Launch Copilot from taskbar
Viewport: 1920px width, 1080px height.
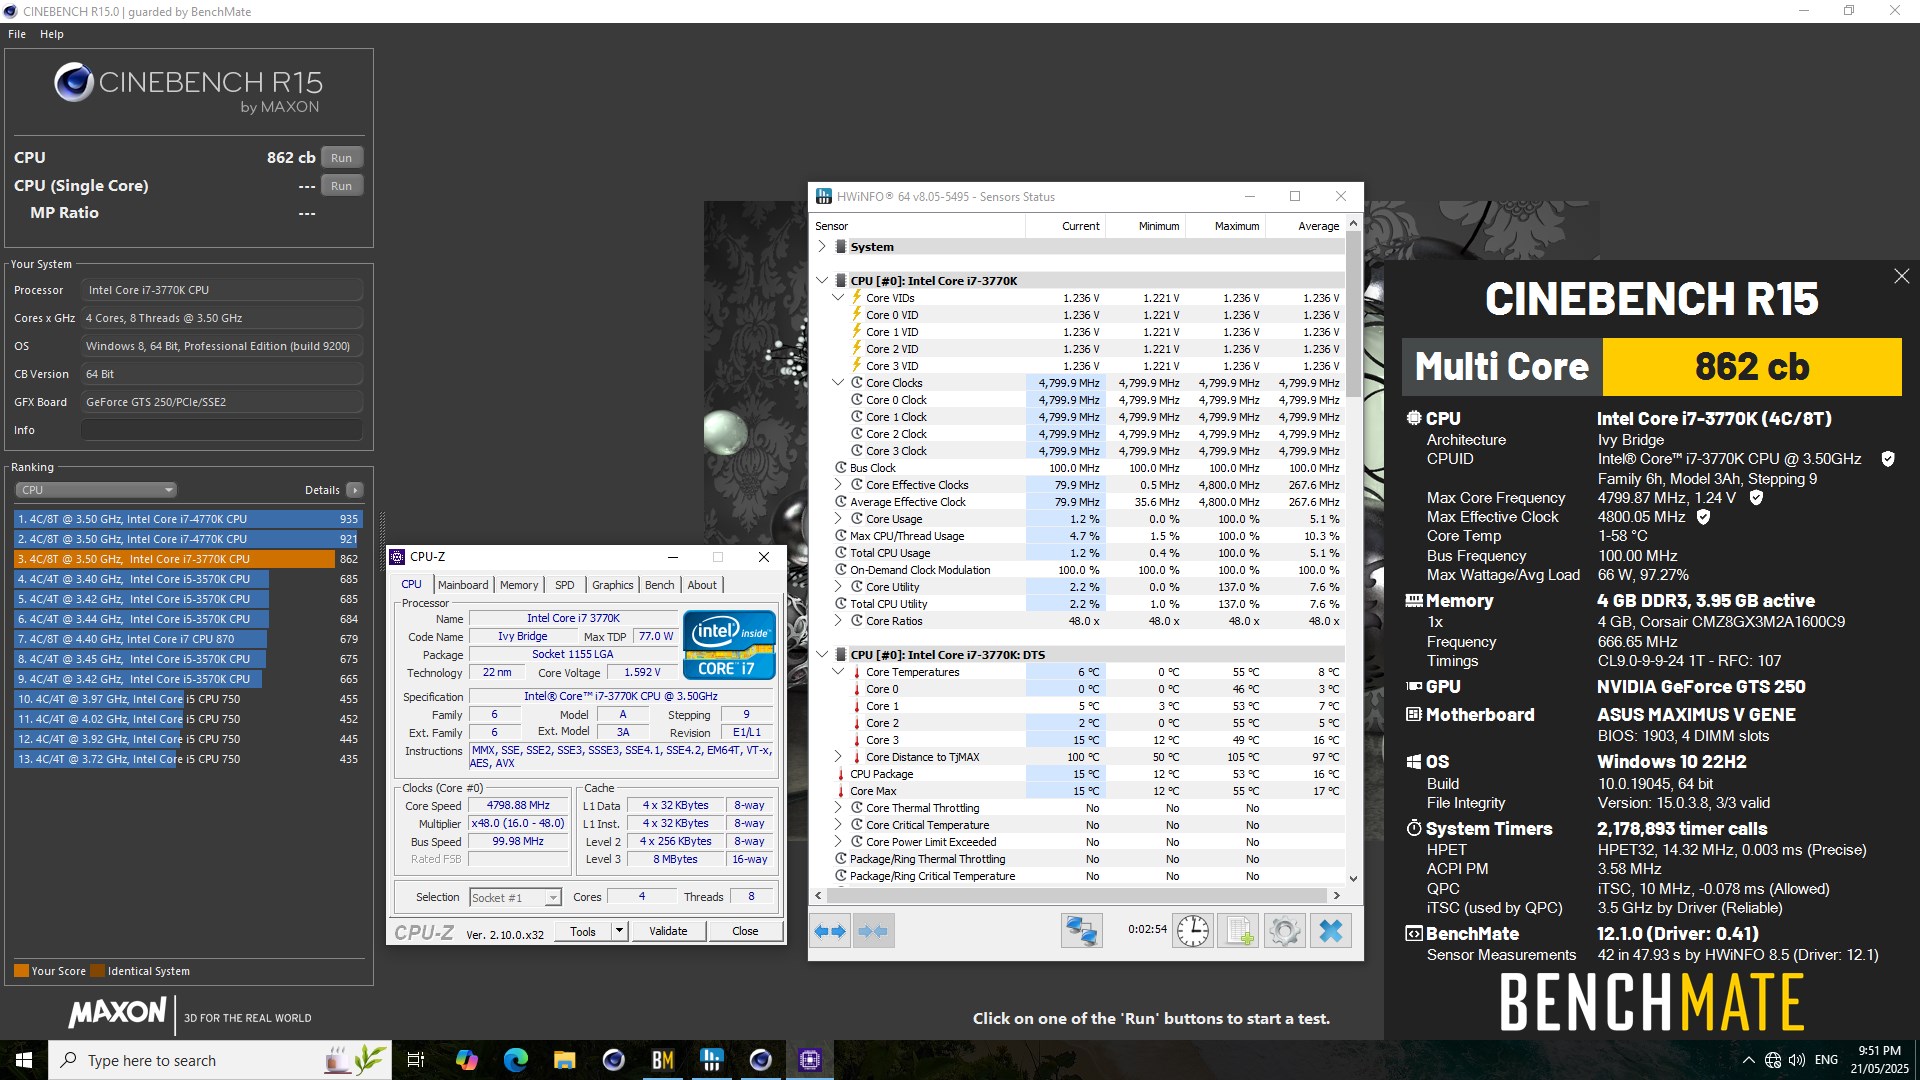click(466, 1060)
